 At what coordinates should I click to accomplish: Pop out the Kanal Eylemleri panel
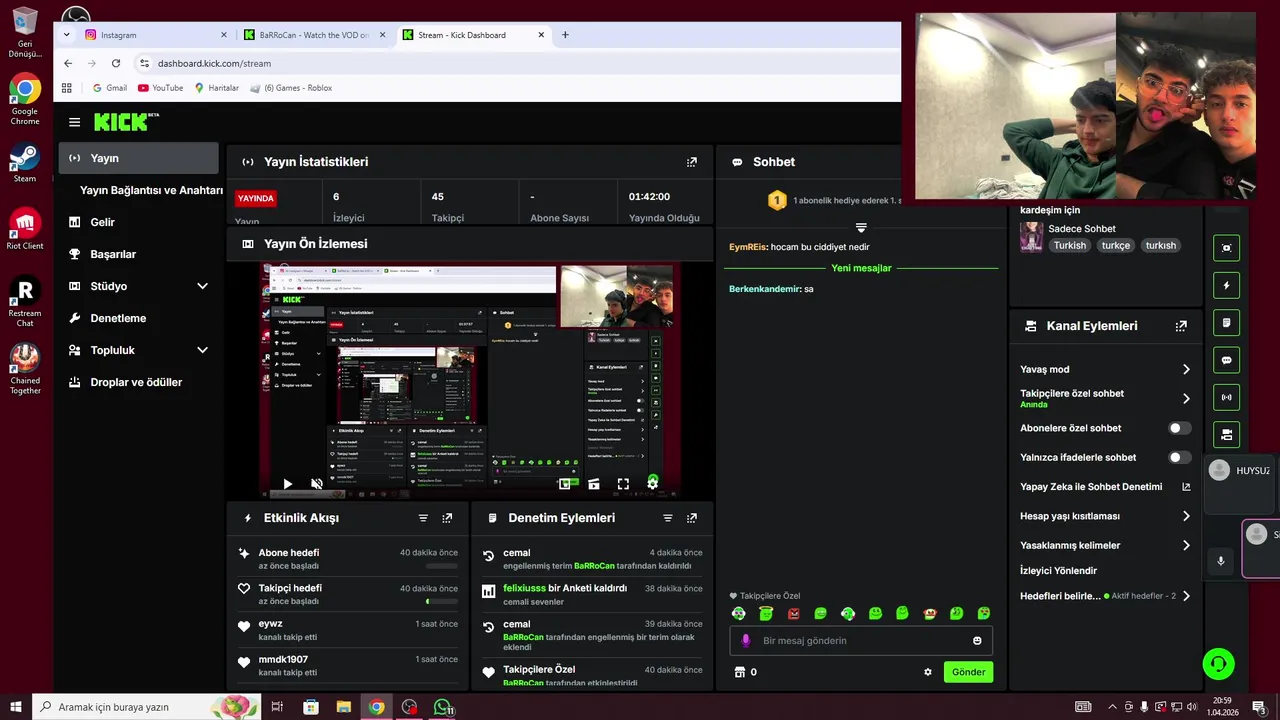click(1181, 326)
